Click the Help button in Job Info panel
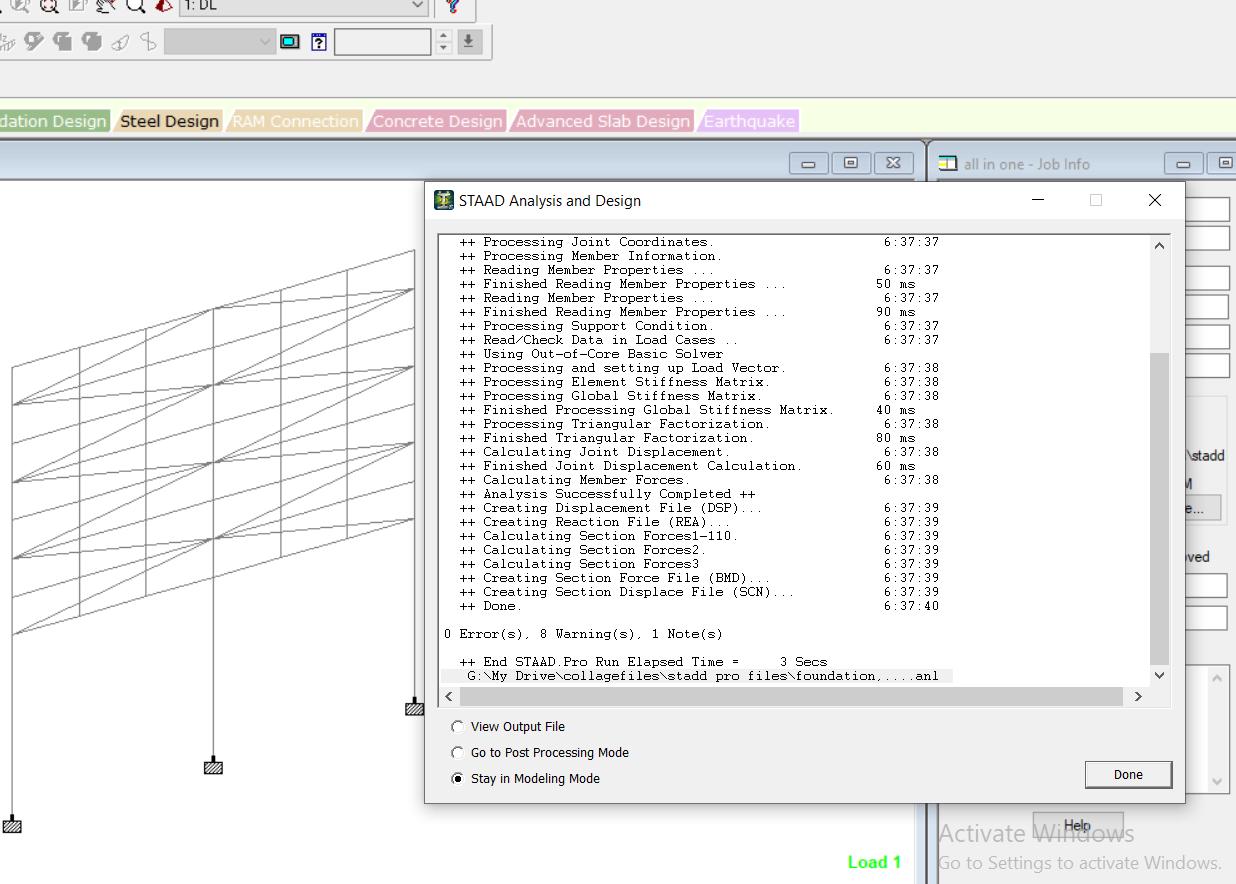 point(1077,826)
